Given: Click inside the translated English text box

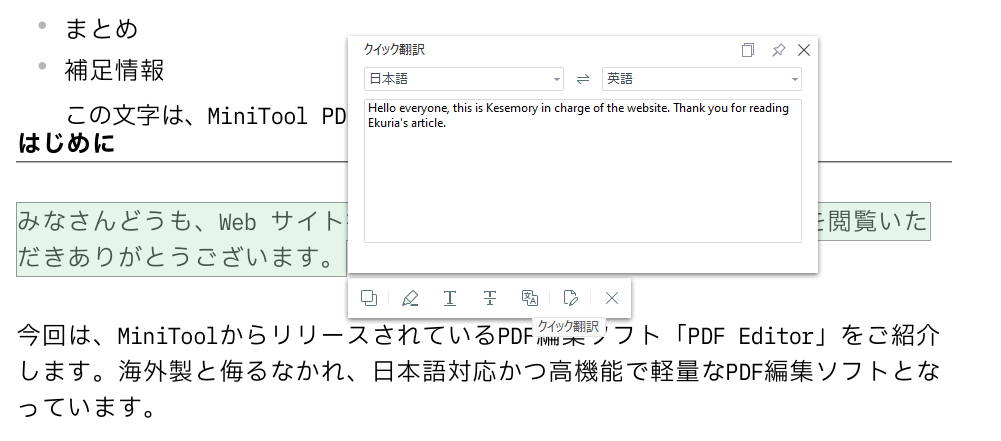Looking at the screenshot, I should [583, 180].
